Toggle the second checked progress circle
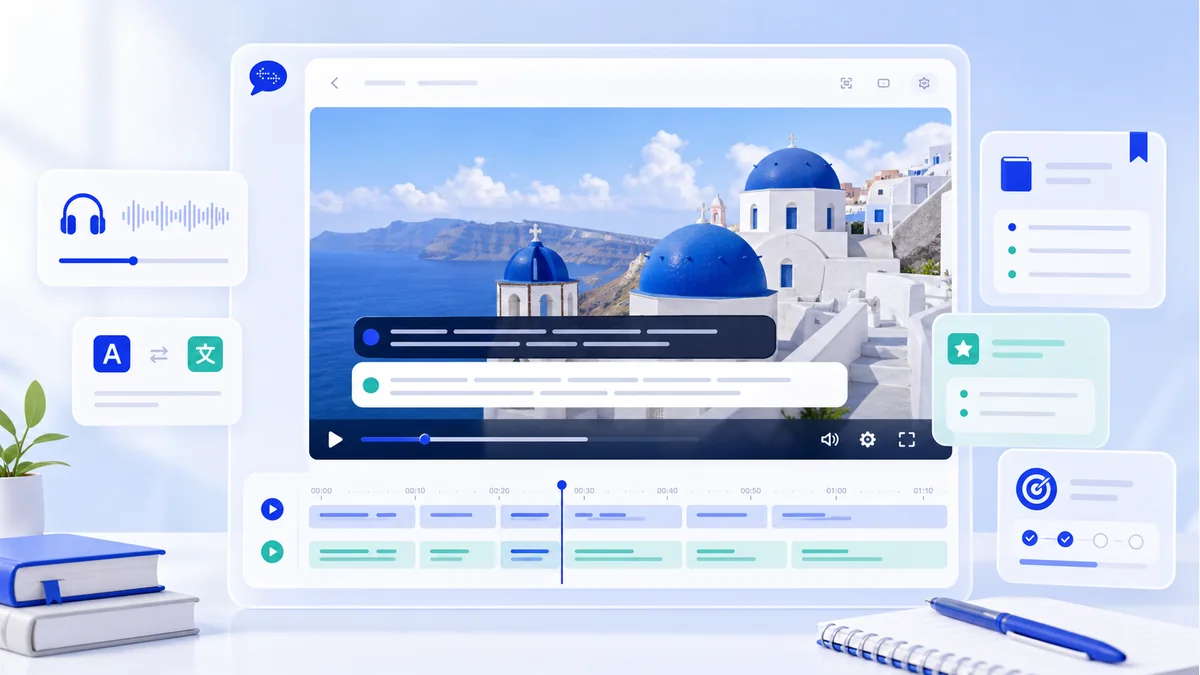The image size is (1200, 675). (x=1065, y=539)
